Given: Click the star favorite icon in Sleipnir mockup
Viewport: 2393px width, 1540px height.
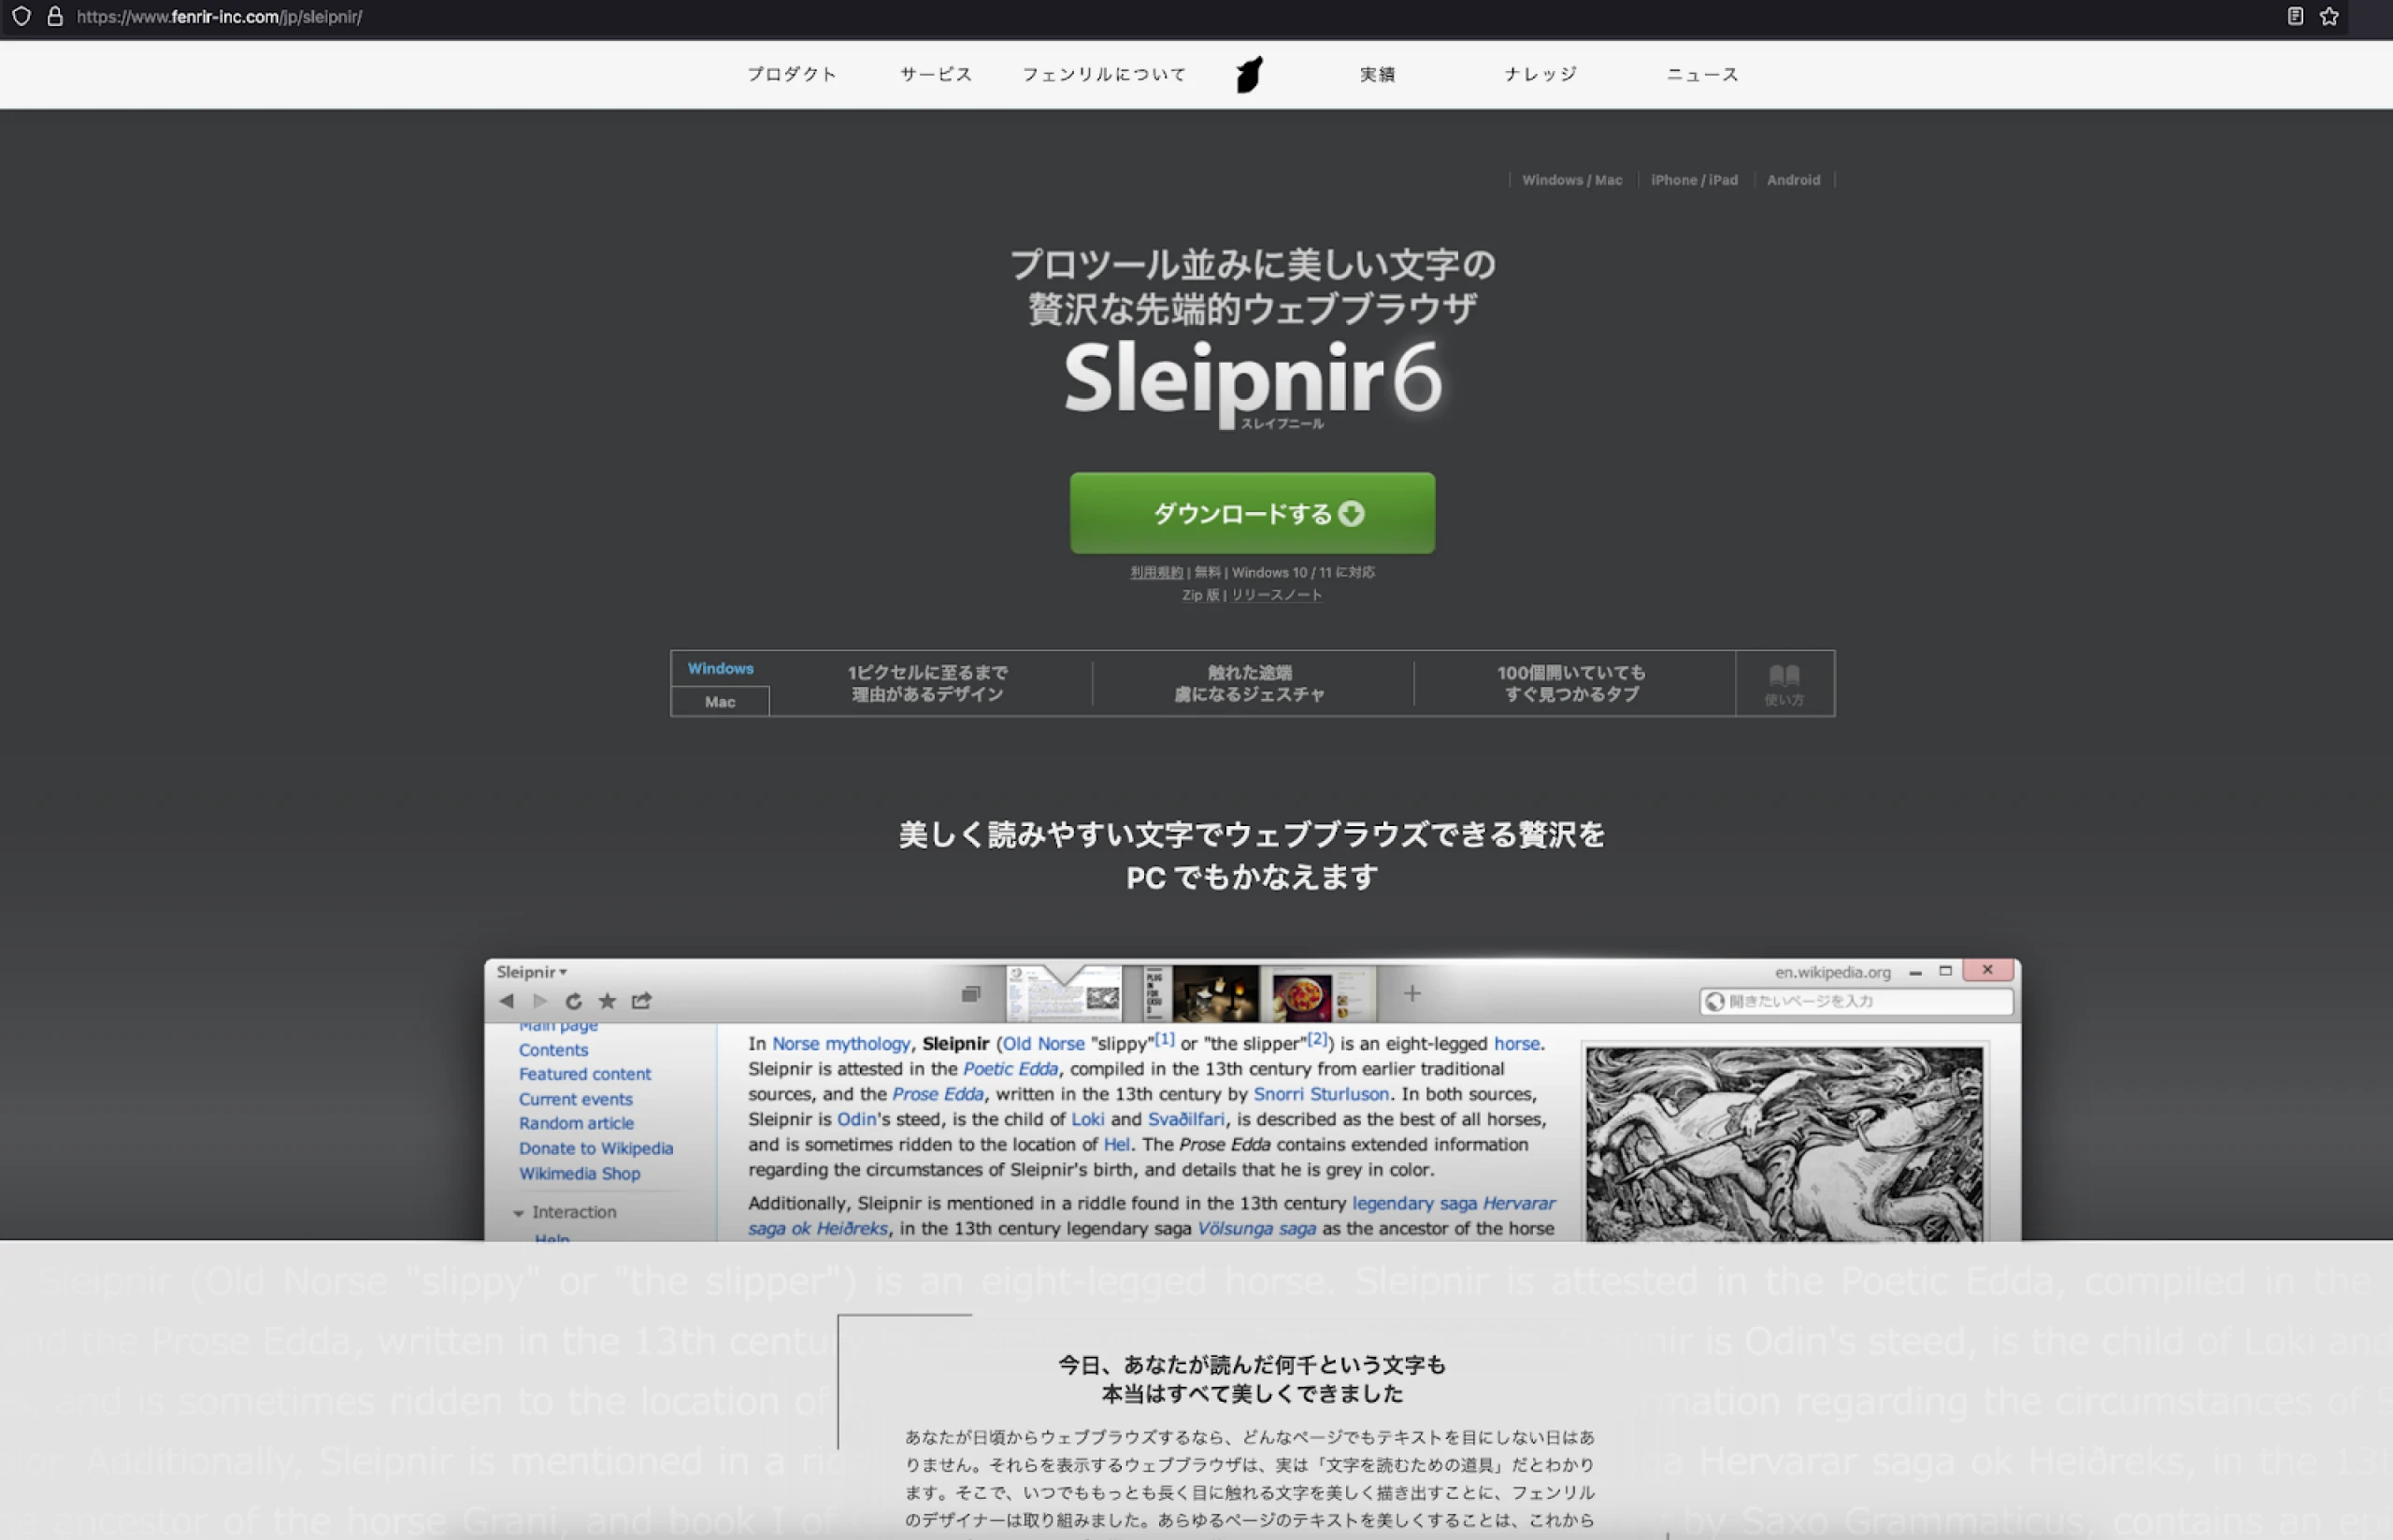Looking at the screenshot, I should (607, 1001).
